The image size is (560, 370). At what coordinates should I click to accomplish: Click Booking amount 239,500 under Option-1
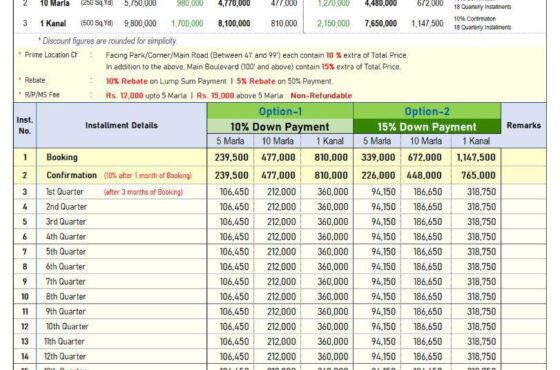231,158
